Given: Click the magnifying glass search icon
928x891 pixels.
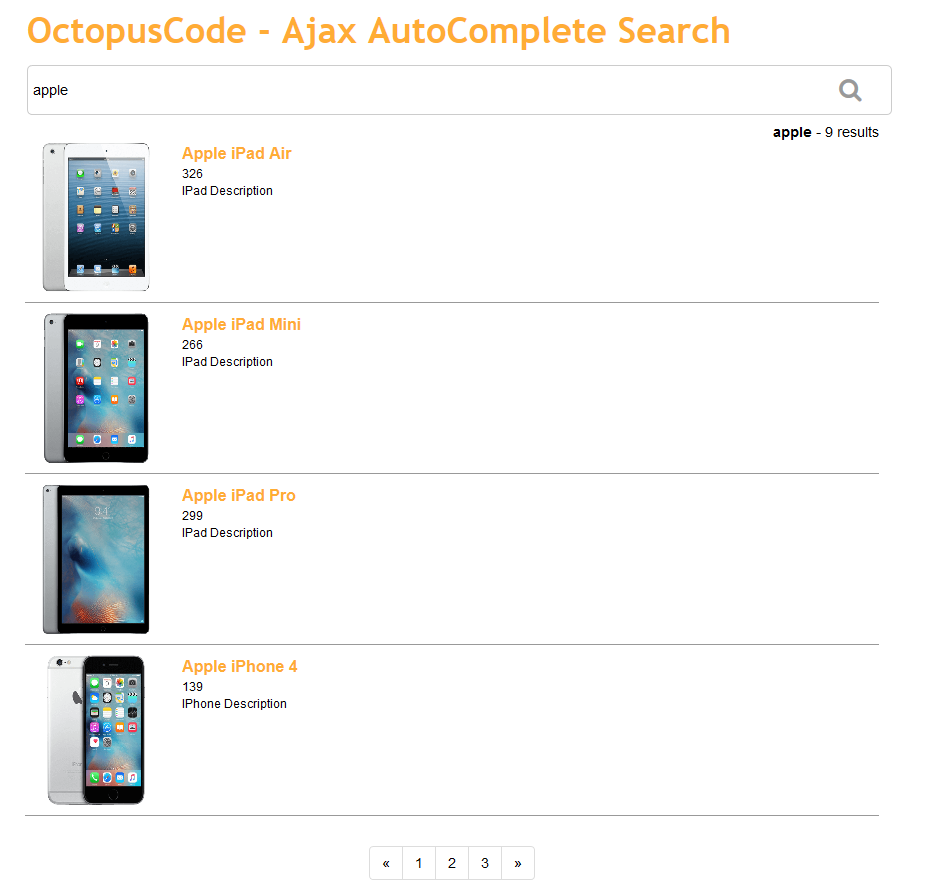Looking at the screenshot, I should click(850, 90).
